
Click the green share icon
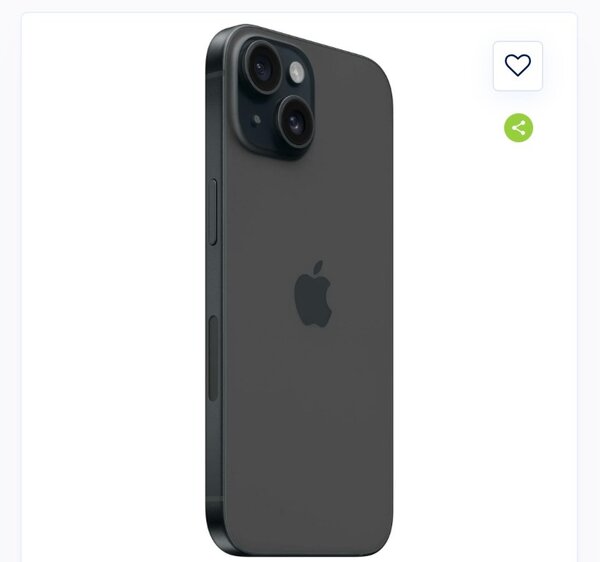[518, 128]
